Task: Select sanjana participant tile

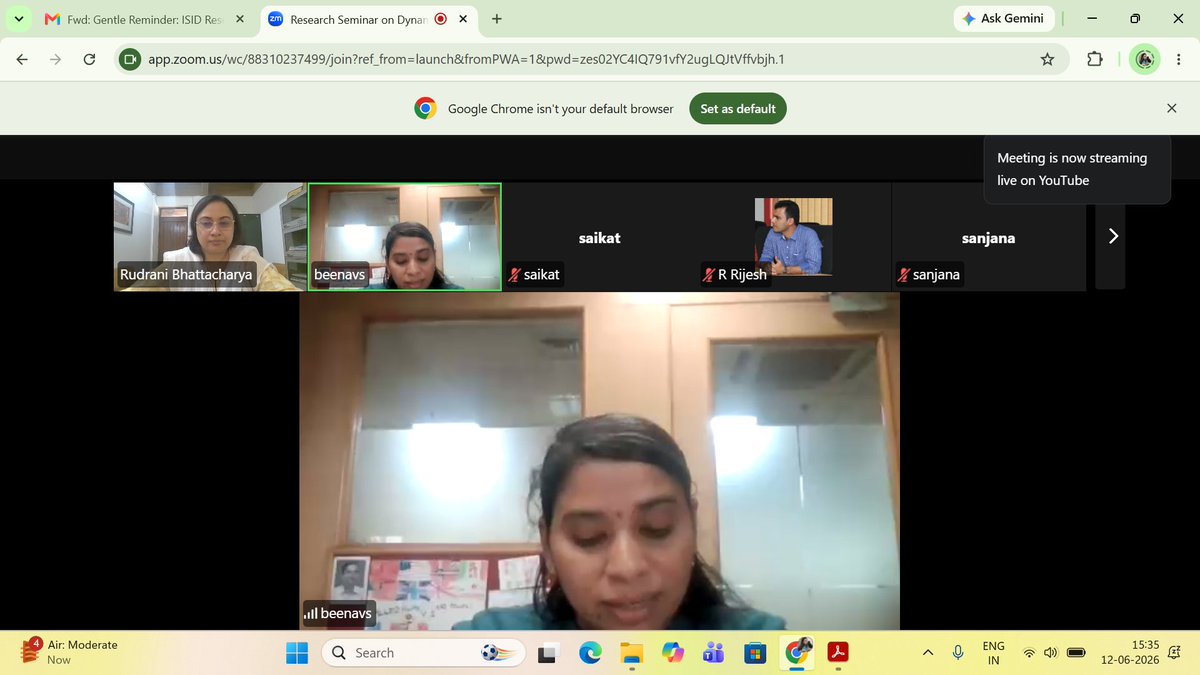Action: [x=988, y=236]
